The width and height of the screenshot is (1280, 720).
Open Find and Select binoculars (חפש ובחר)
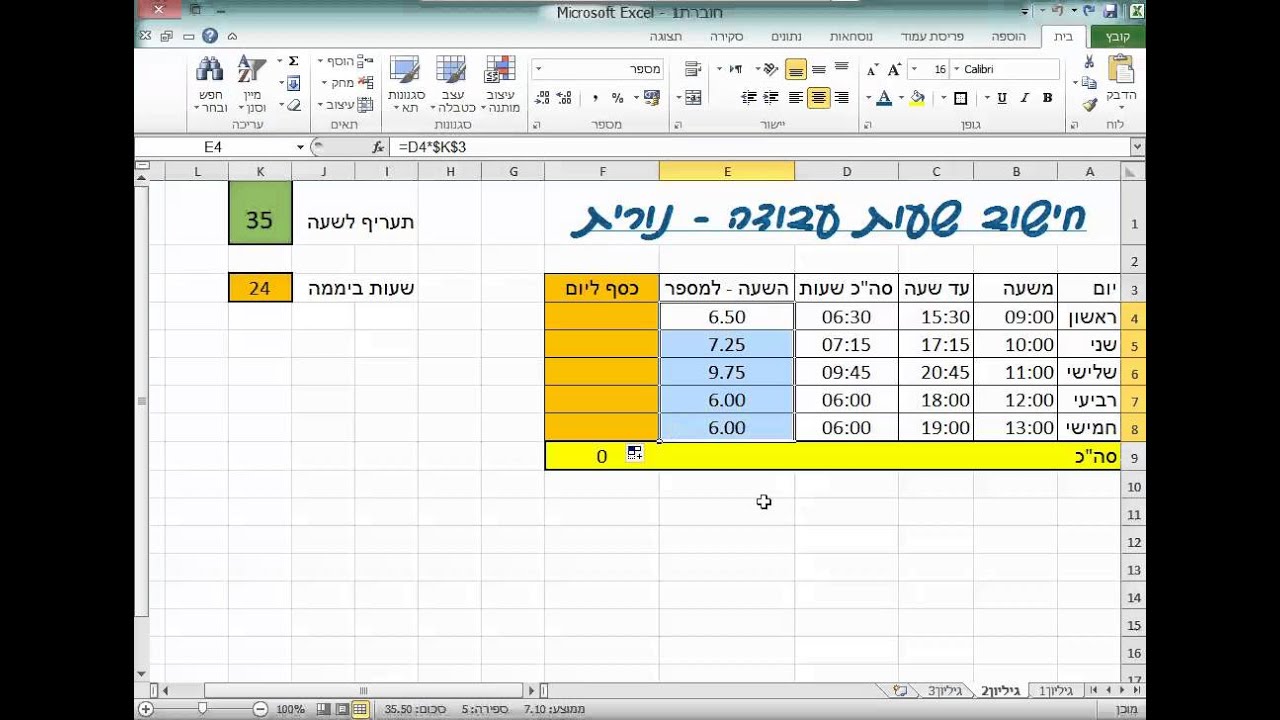[x=211, y=84]
